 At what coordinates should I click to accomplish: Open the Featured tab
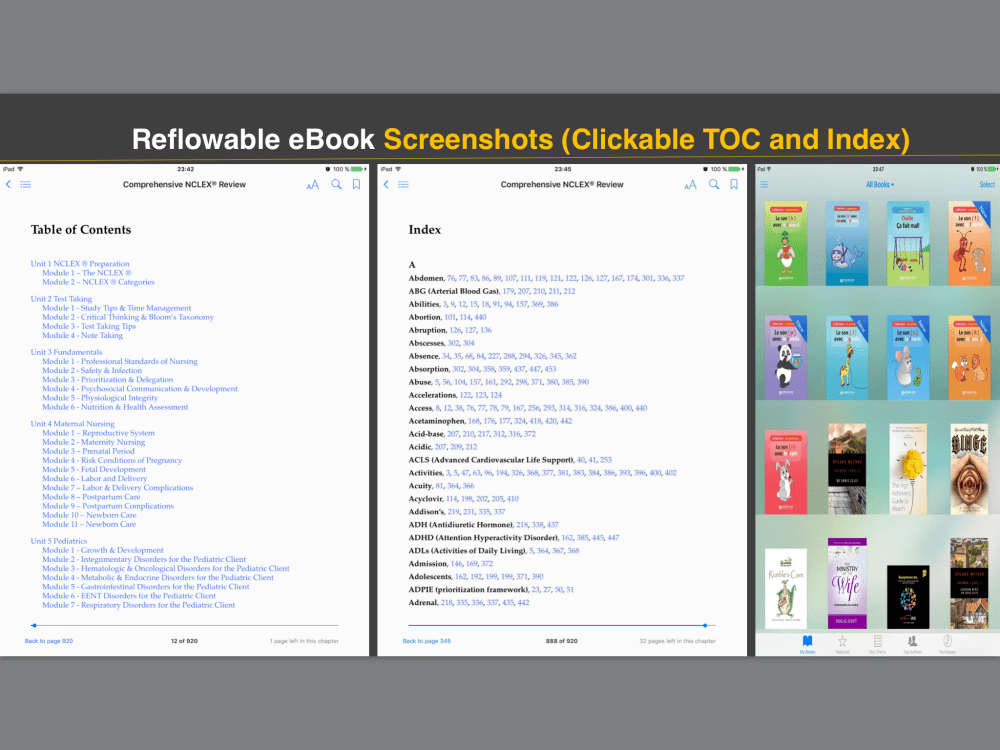(842, 644)
